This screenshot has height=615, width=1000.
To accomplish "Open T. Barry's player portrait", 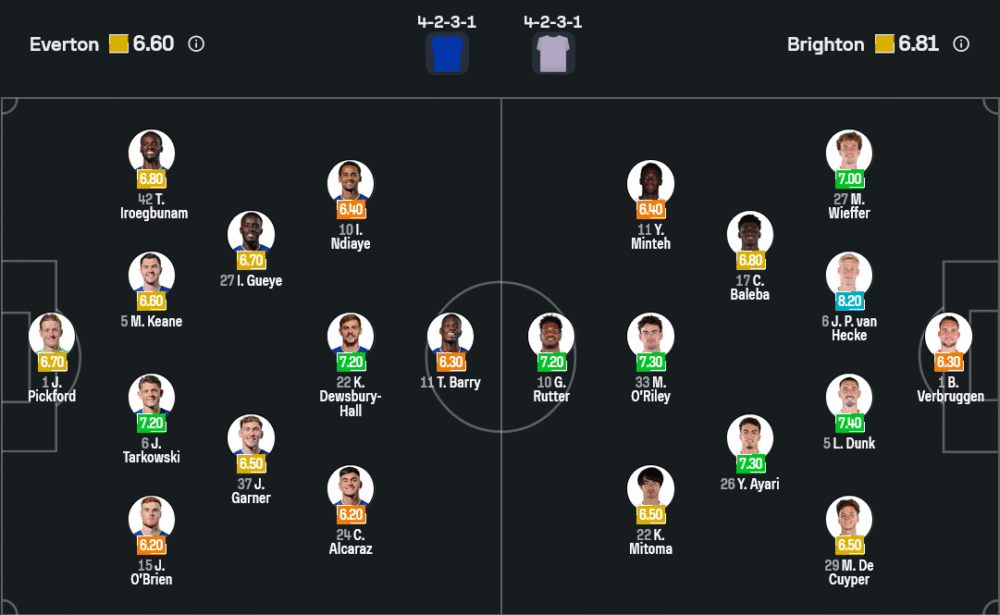I will 450,335.
